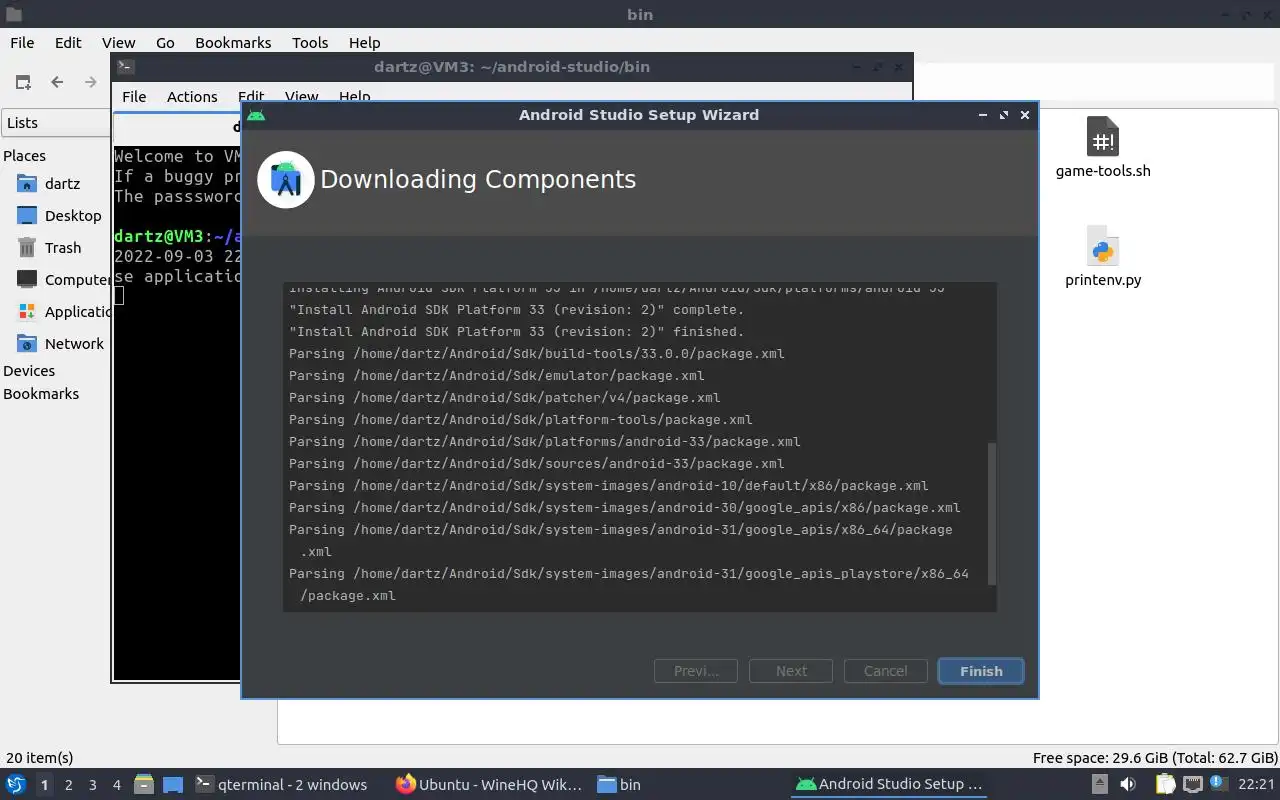
Task: Open File menu in qterminal window
Action: [x=134, y=96]
